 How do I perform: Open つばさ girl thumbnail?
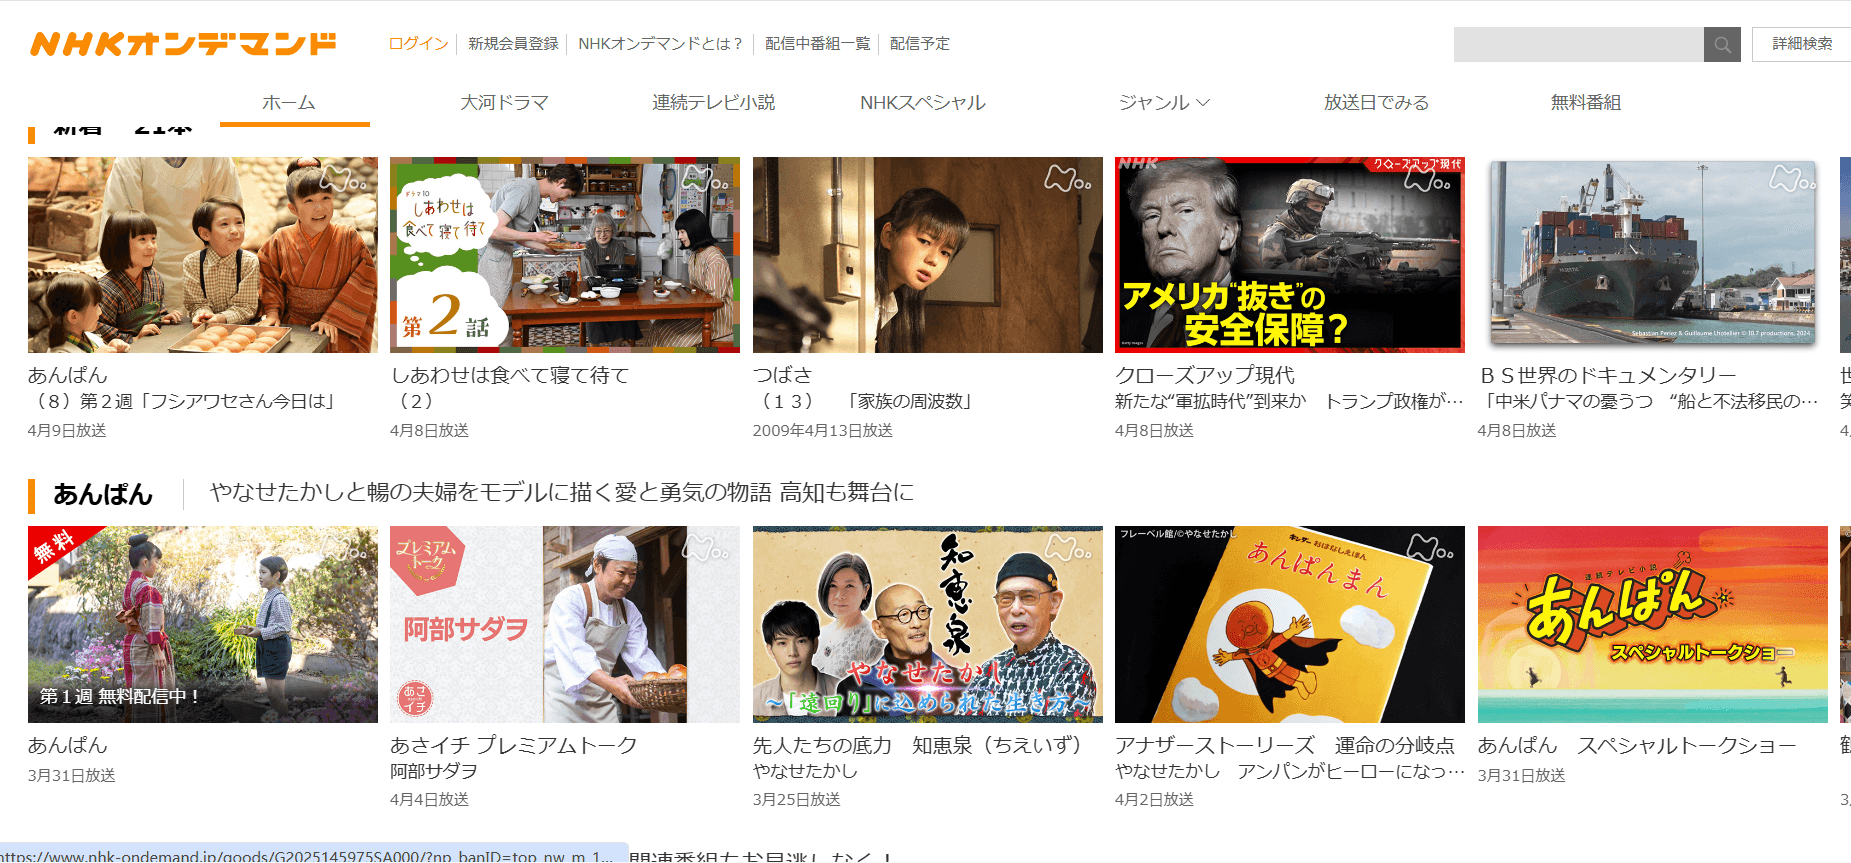tap(928, 255)
